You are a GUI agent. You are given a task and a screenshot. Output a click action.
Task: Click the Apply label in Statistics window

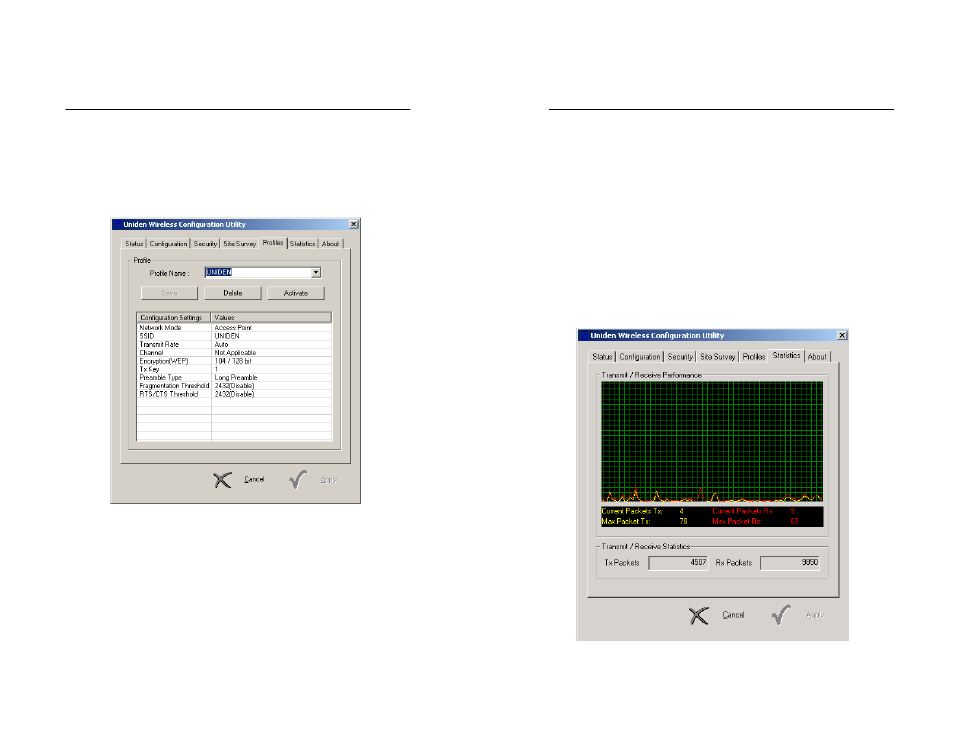click(815, 615)
